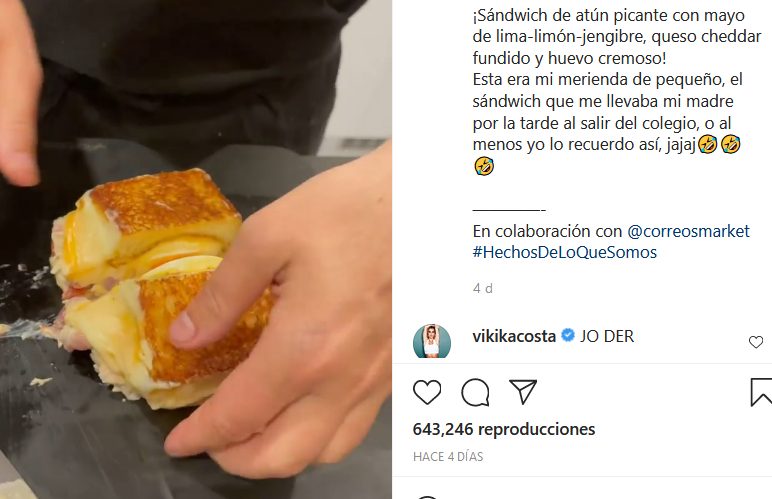The height and width of the screenshot is (499, 772).
Task: Click the second laughing emoji after jajaj
Action: (731, 144)
